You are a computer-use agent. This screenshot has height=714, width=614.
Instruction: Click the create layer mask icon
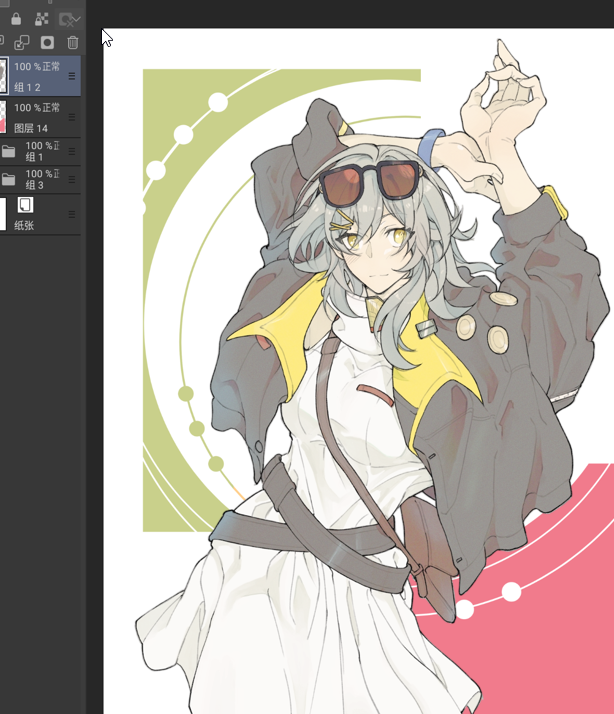47,42
